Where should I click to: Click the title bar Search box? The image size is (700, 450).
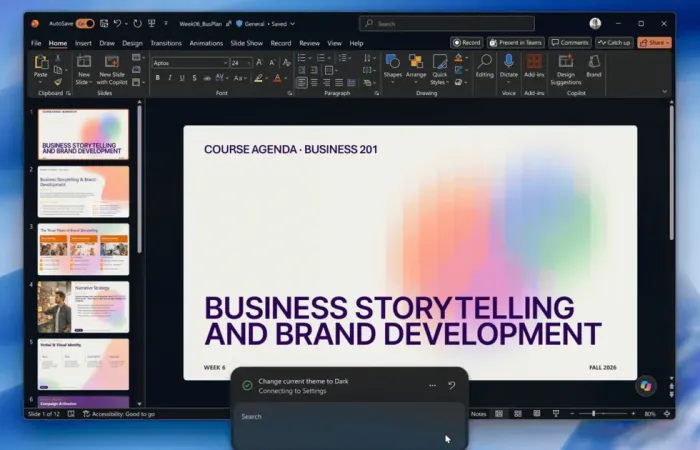click(x=446, y=24)
